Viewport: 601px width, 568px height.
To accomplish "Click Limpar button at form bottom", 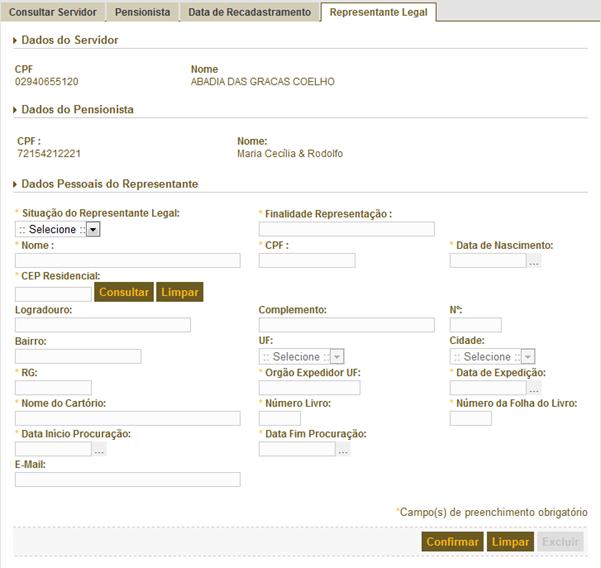I will tap(510, 542).
